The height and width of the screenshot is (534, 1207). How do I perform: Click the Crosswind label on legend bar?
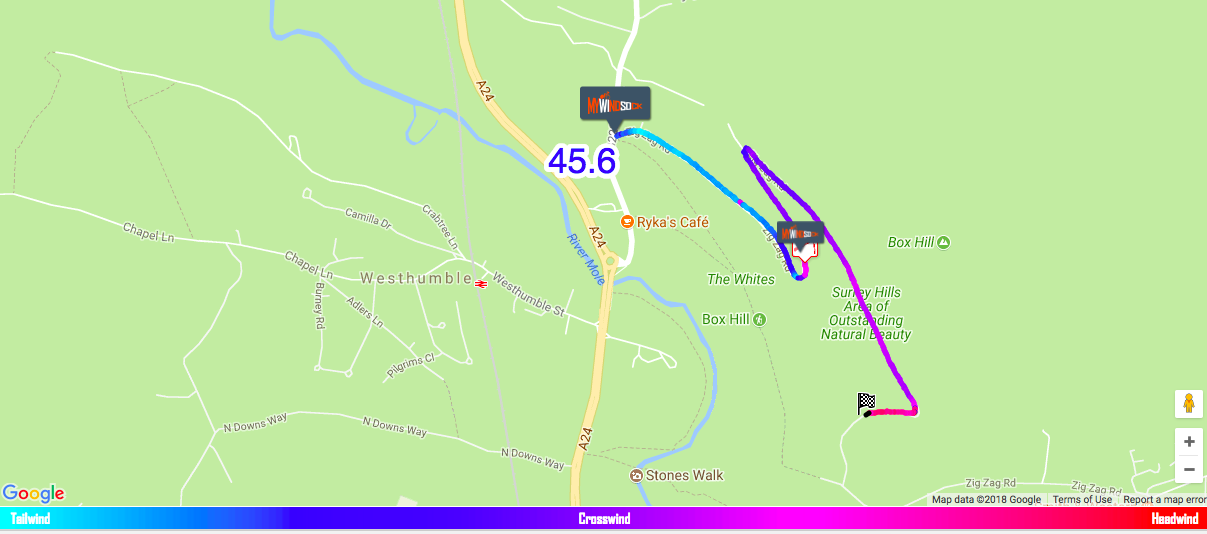(x=604, y=519)
